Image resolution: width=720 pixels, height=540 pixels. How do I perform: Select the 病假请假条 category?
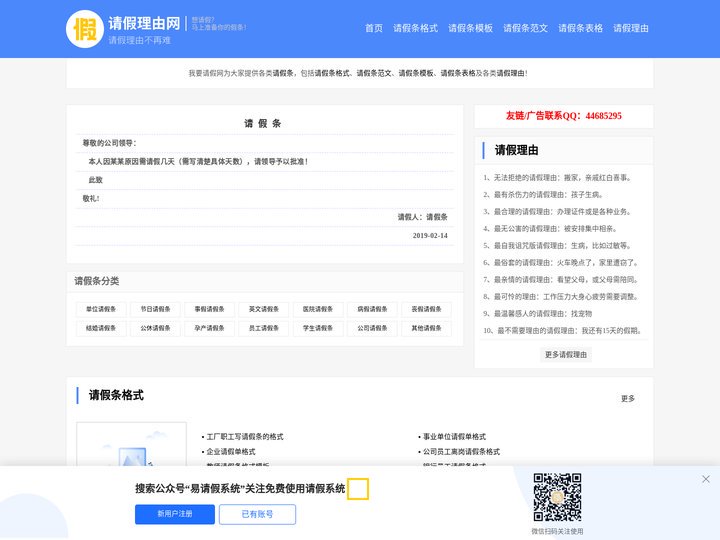pos(372,309)
